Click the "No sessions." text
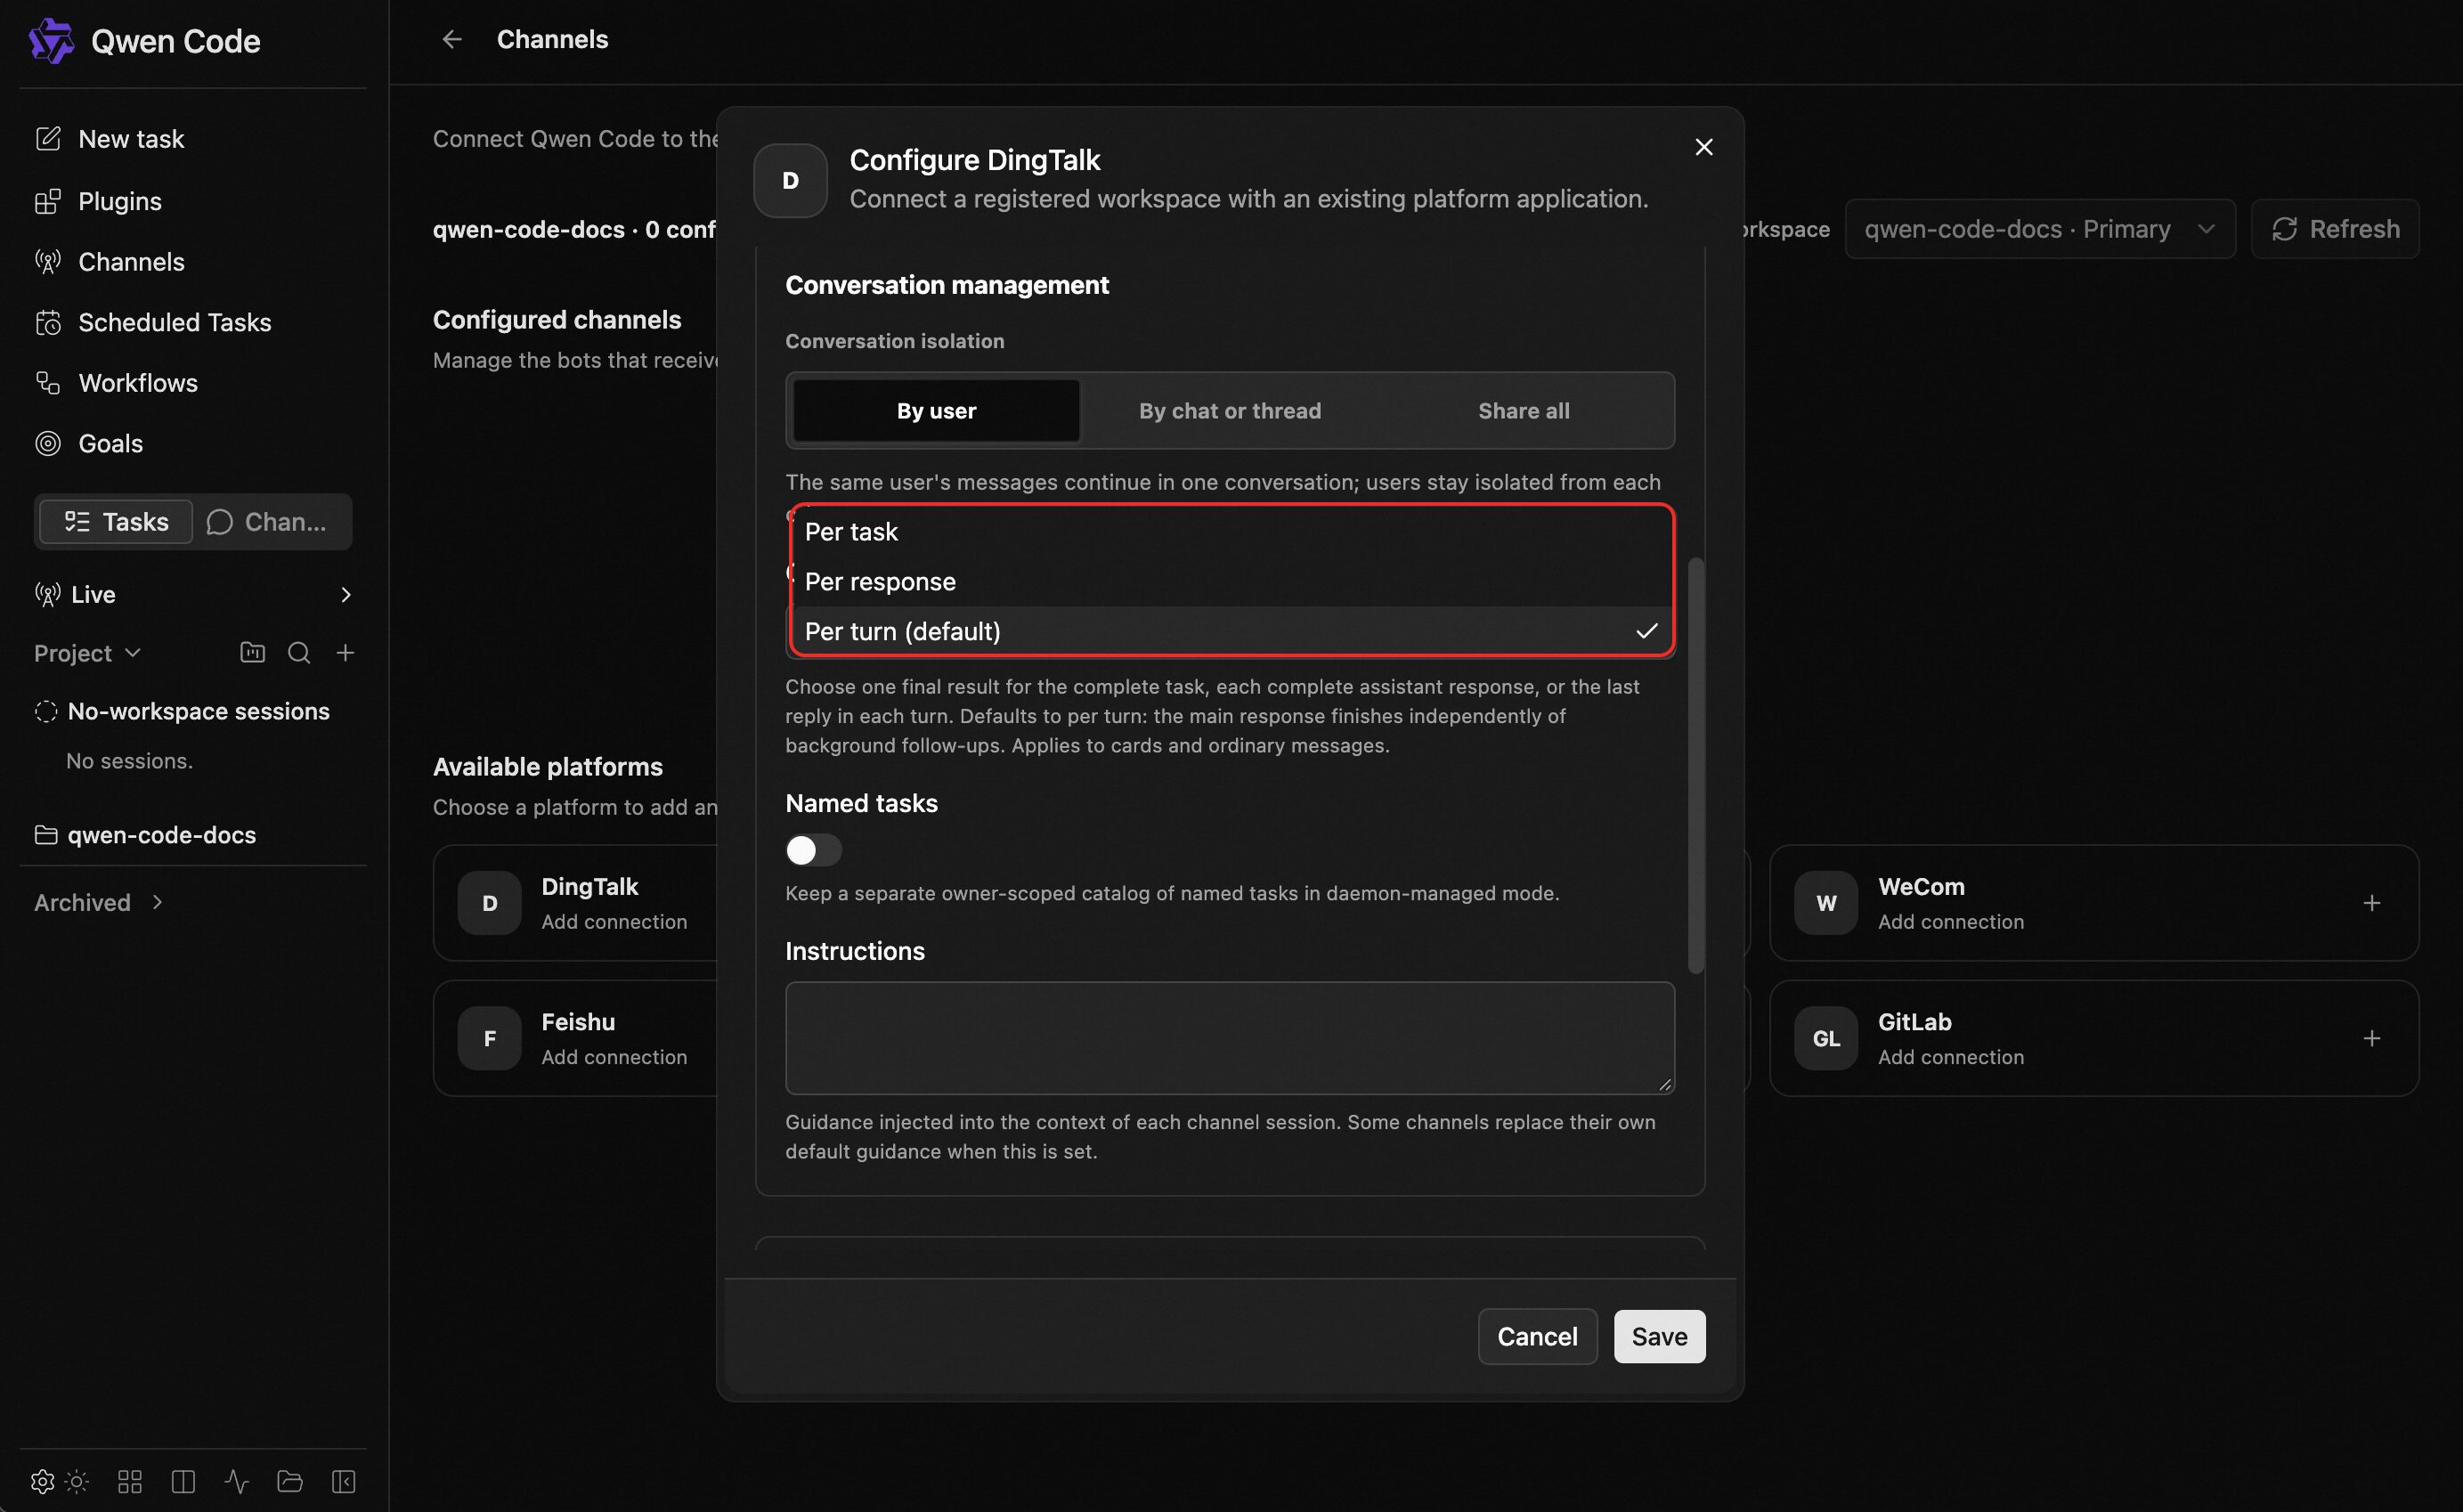 coord(129,761)
